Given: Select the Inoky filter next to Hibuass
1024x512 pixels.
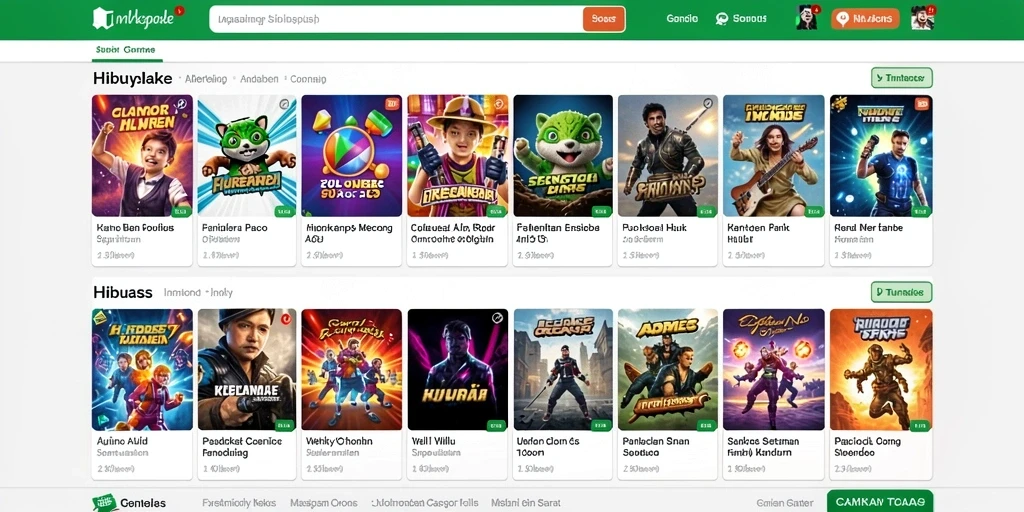Looking at the screenshot, I should tap(221, 293).
